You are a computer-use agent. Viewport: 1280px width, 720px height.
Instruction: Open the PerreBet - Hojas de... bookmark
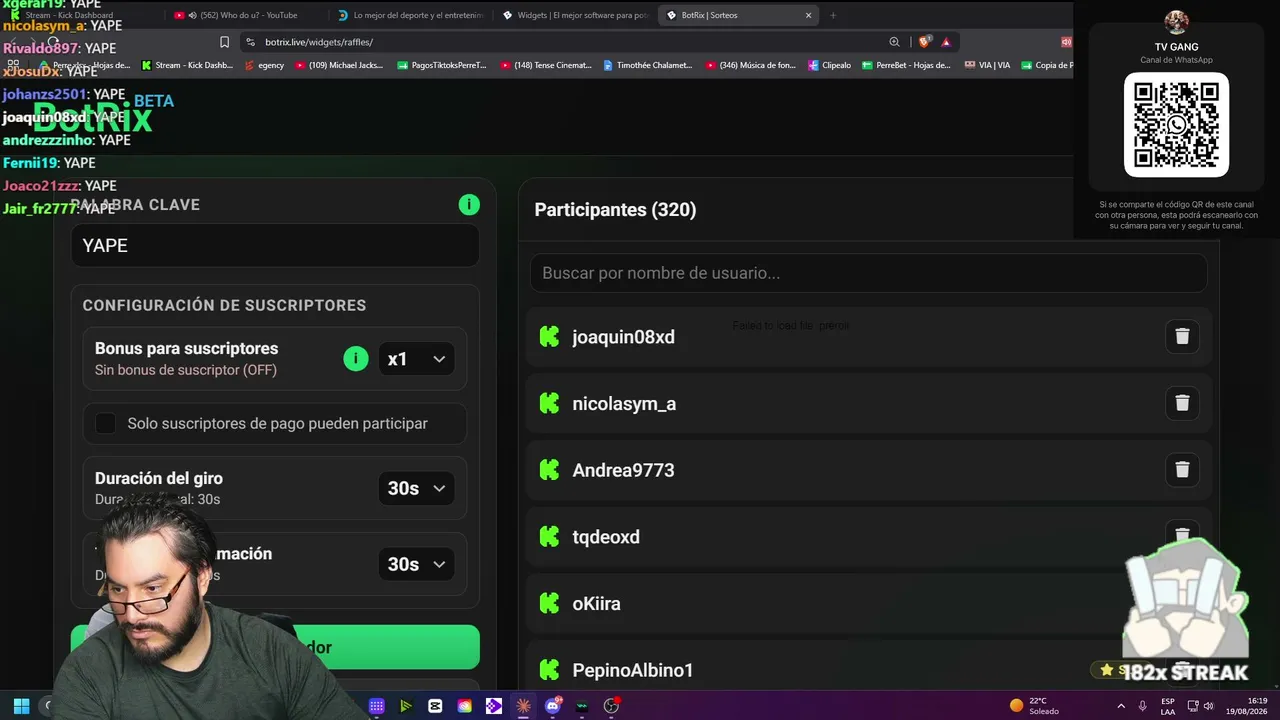906,65
